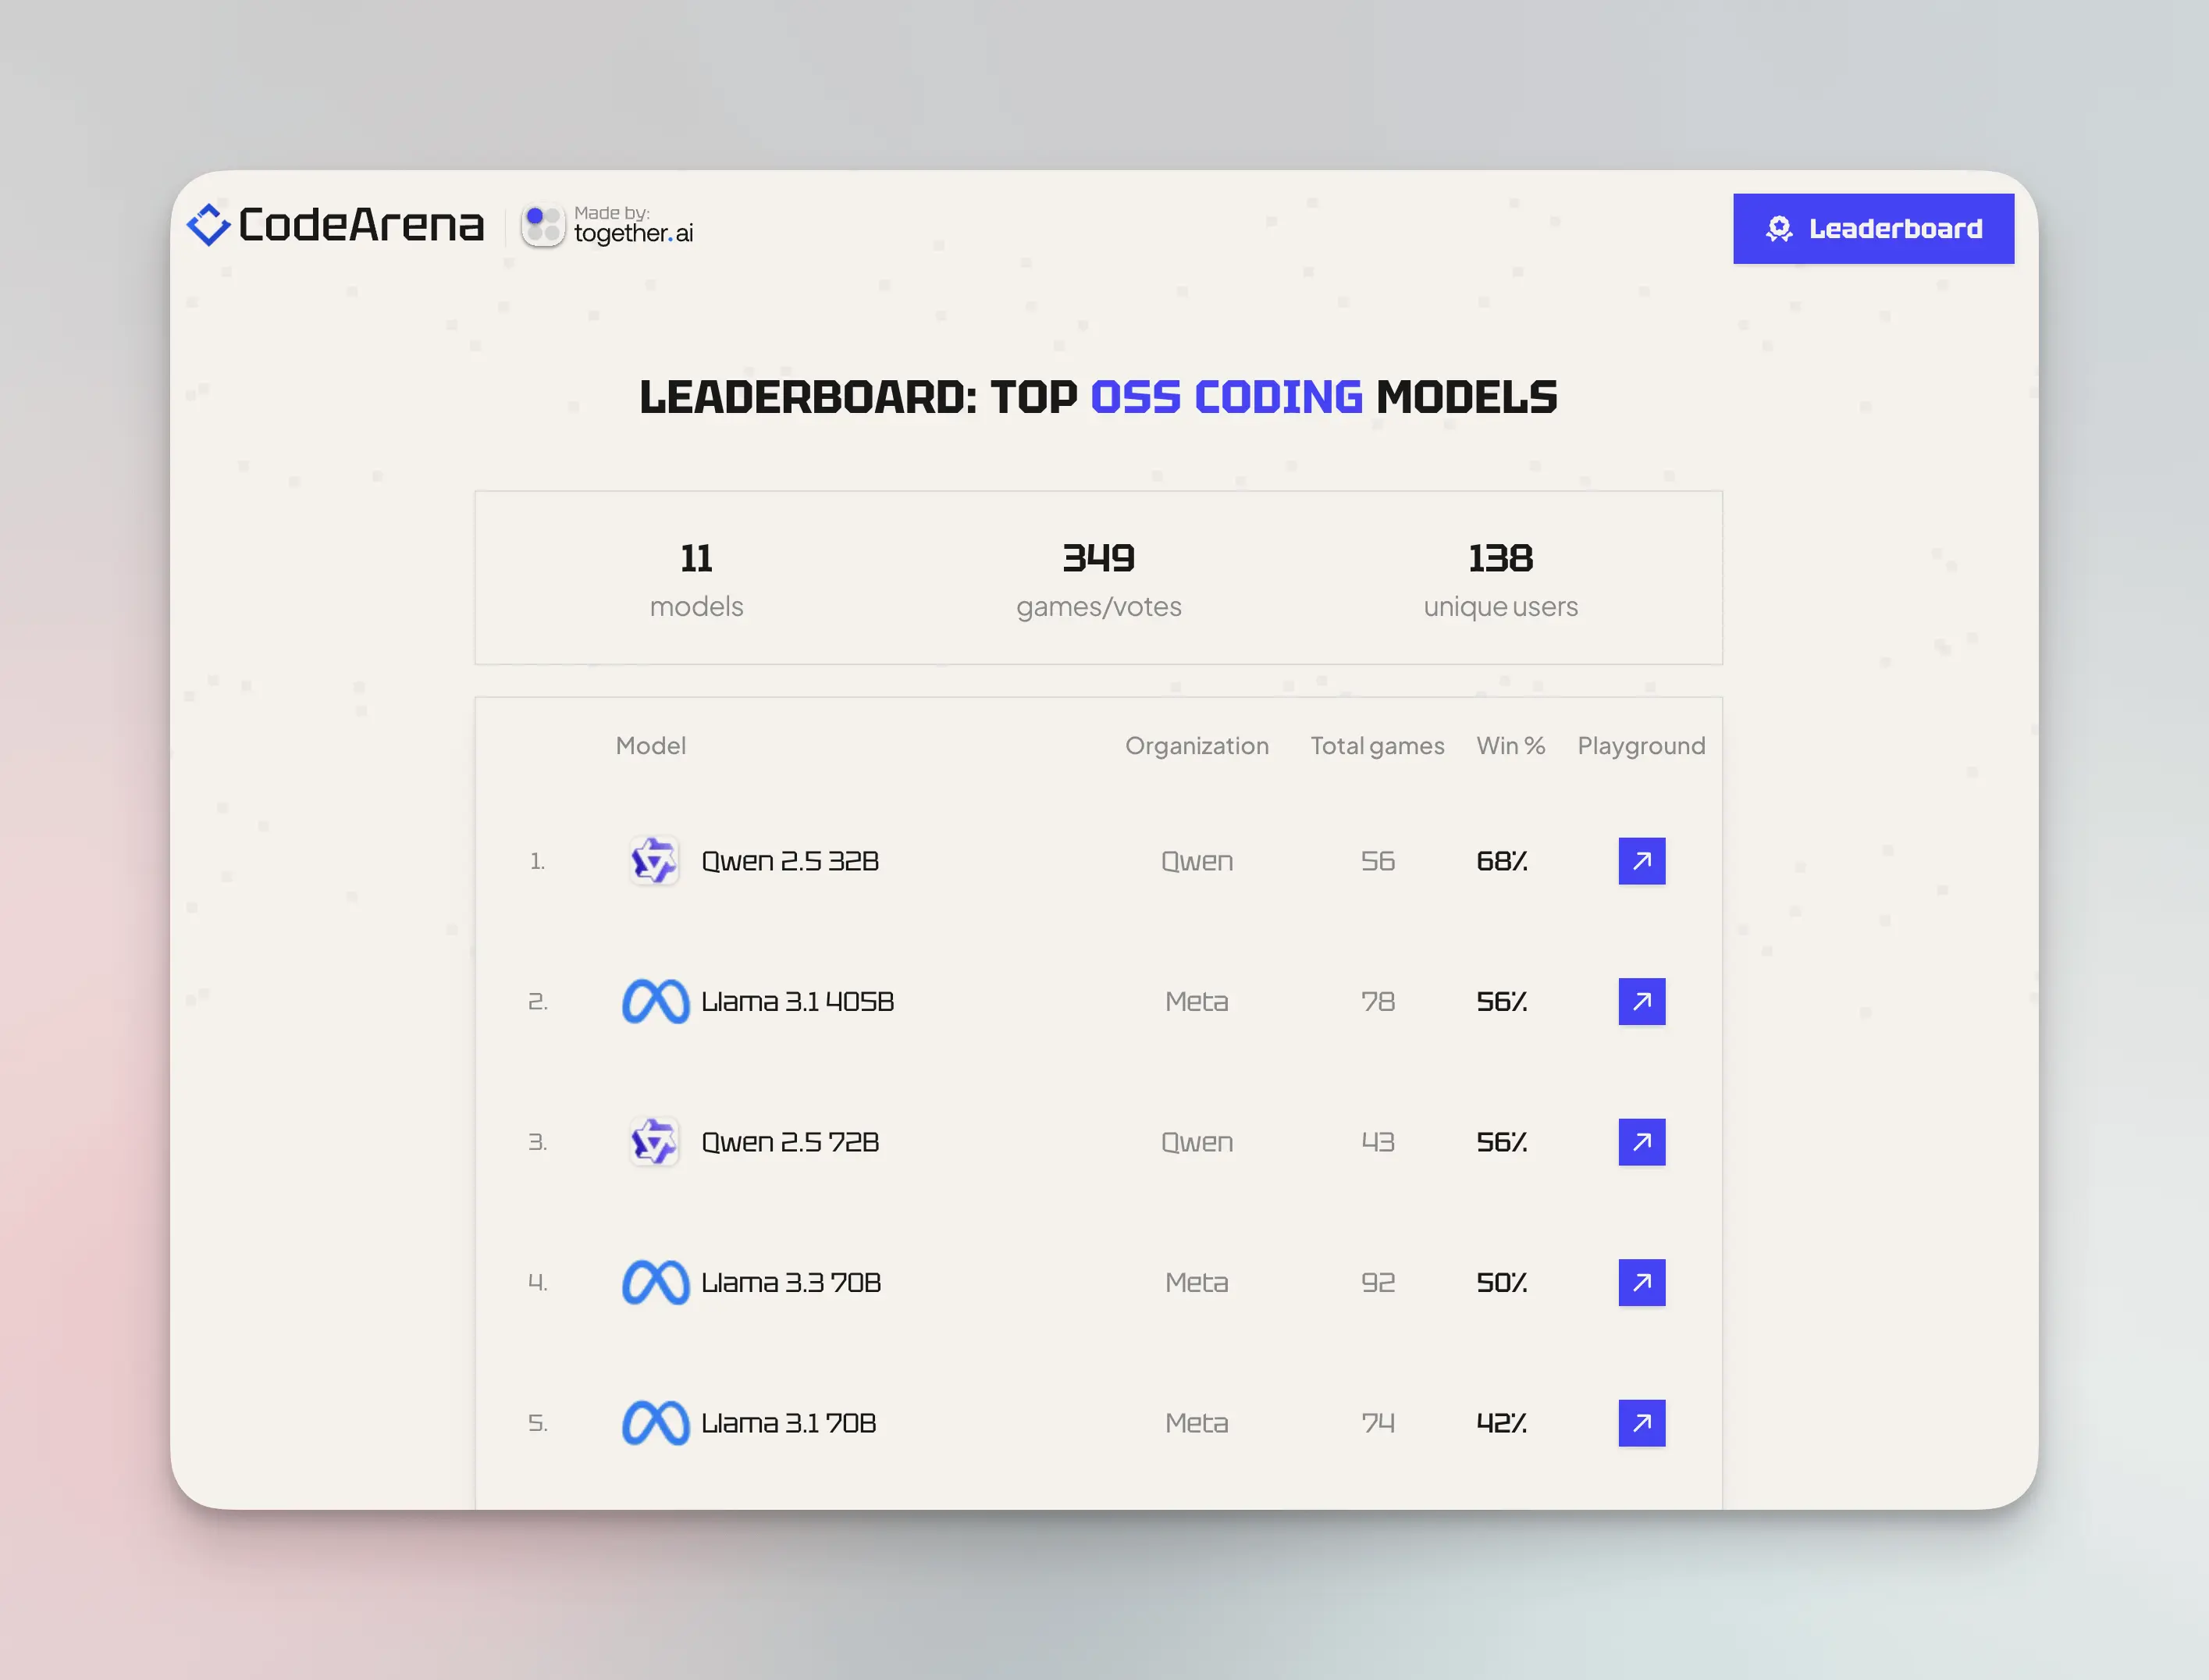Click the 92 total games value
The image size is (2209, 1680).
tap(1377, 1282)
